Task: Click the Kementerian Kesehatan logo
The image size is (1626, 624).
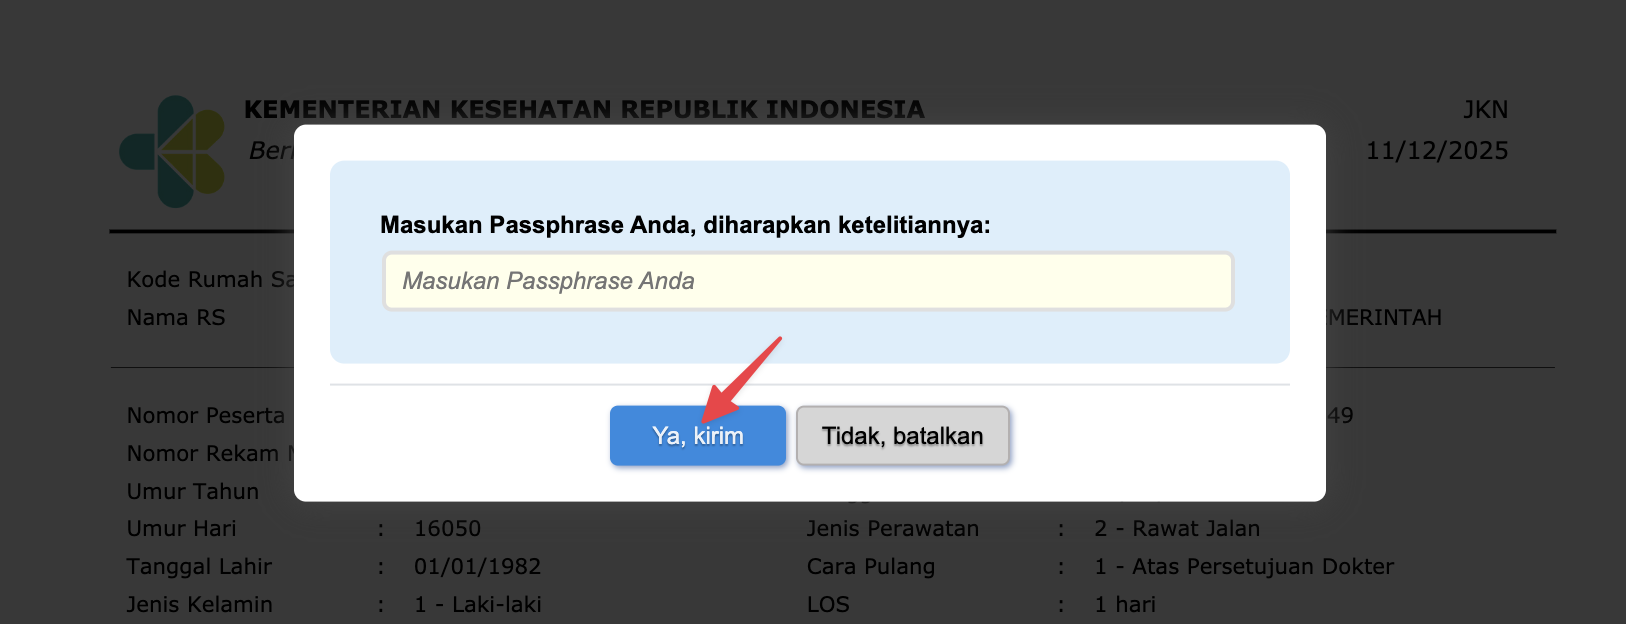Action: click(172, 151)
